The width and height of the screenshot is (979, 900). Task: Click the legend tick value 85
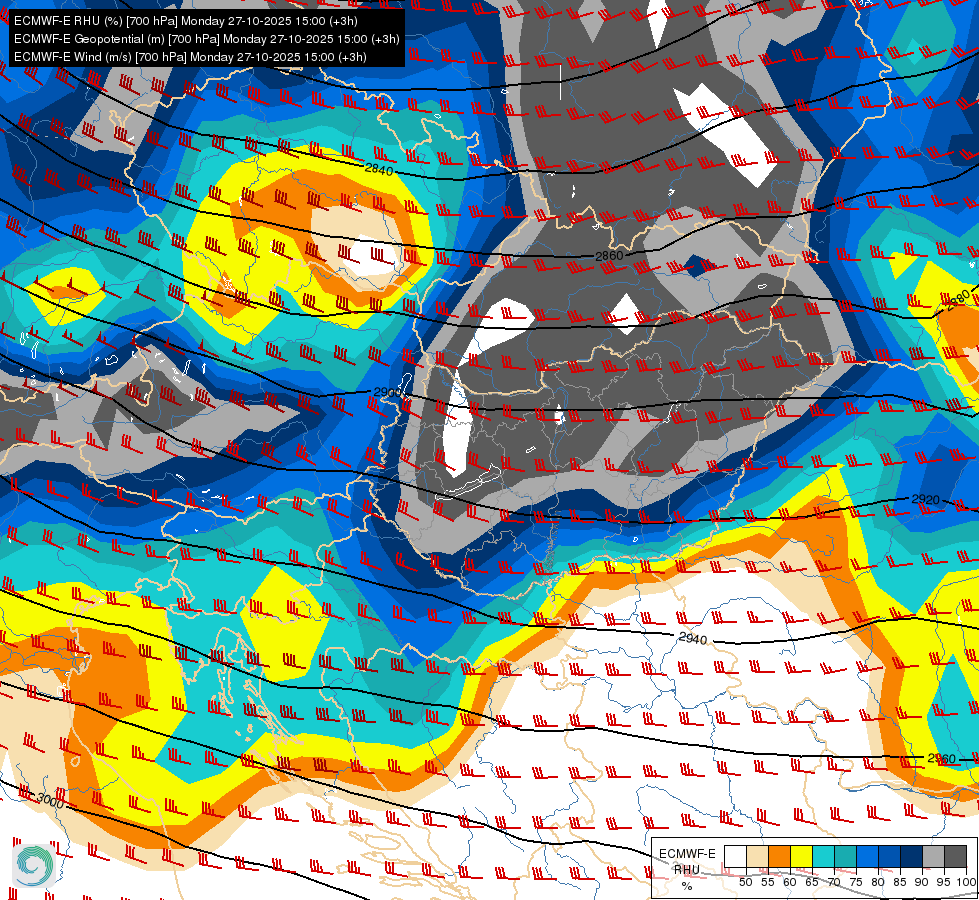click(900, 882)
